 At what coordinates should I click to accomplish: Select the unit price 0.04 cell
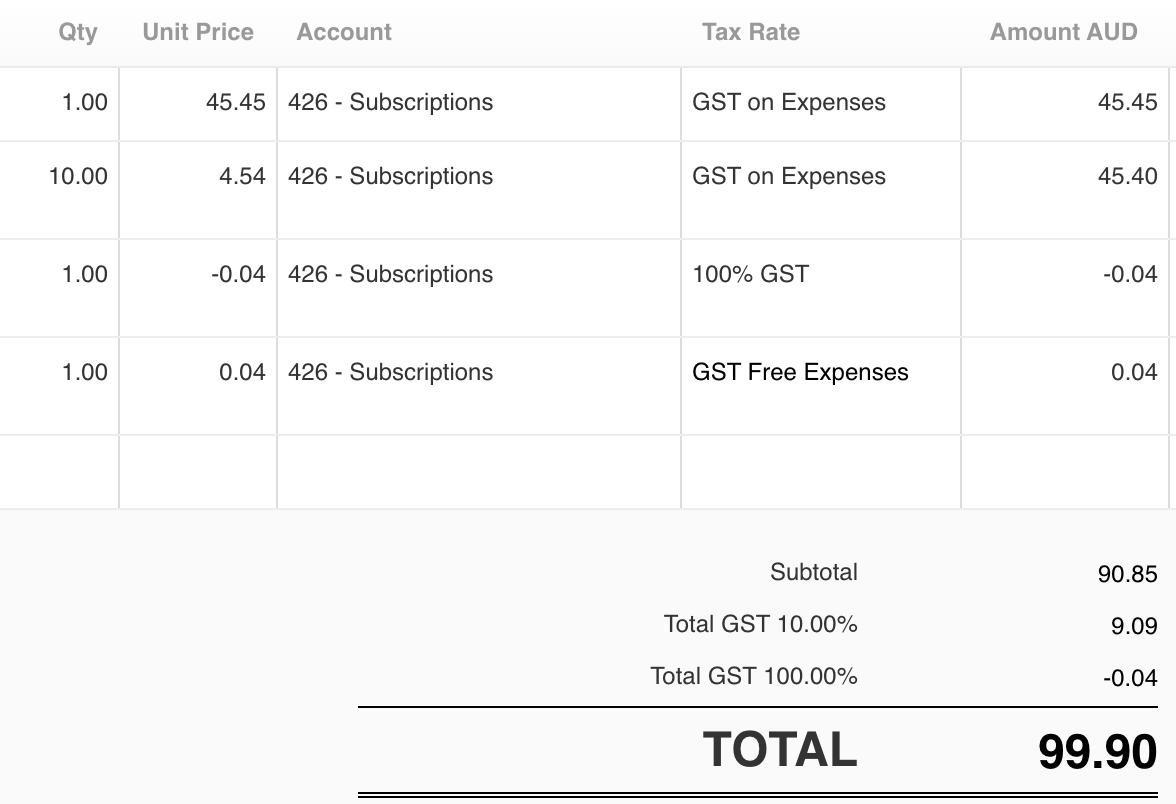pyautogui.click(x=198, y=386)
